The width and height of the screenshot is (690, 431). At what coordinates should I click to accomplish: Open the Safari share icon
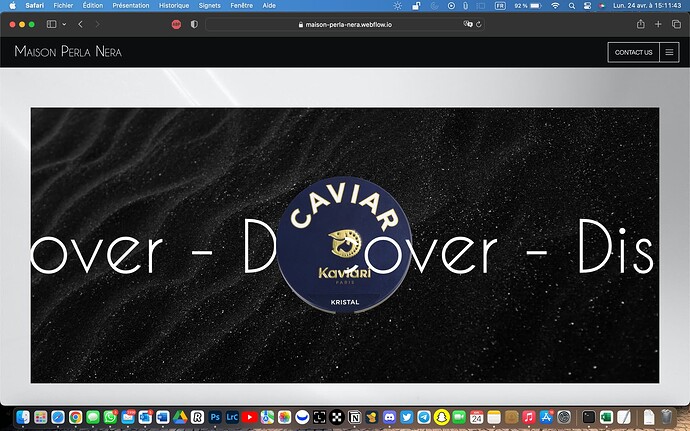click(640, 24)
